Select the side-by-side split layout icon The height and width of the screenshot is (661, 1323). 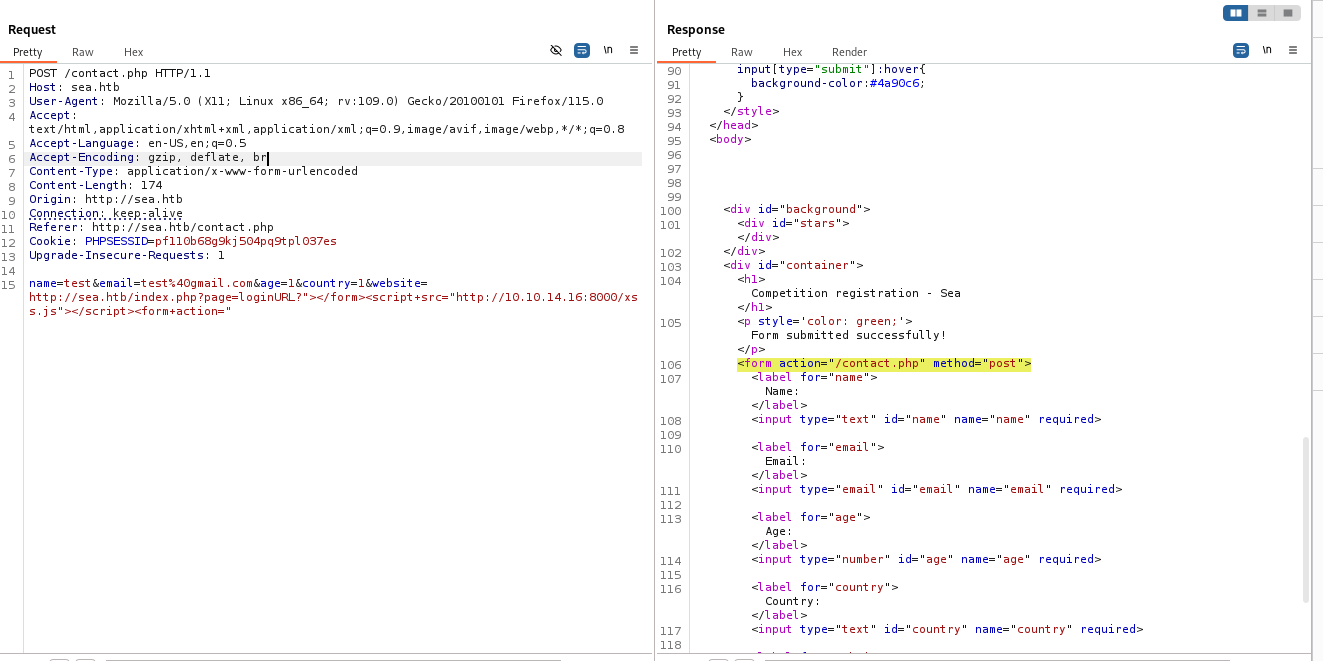1236,13
